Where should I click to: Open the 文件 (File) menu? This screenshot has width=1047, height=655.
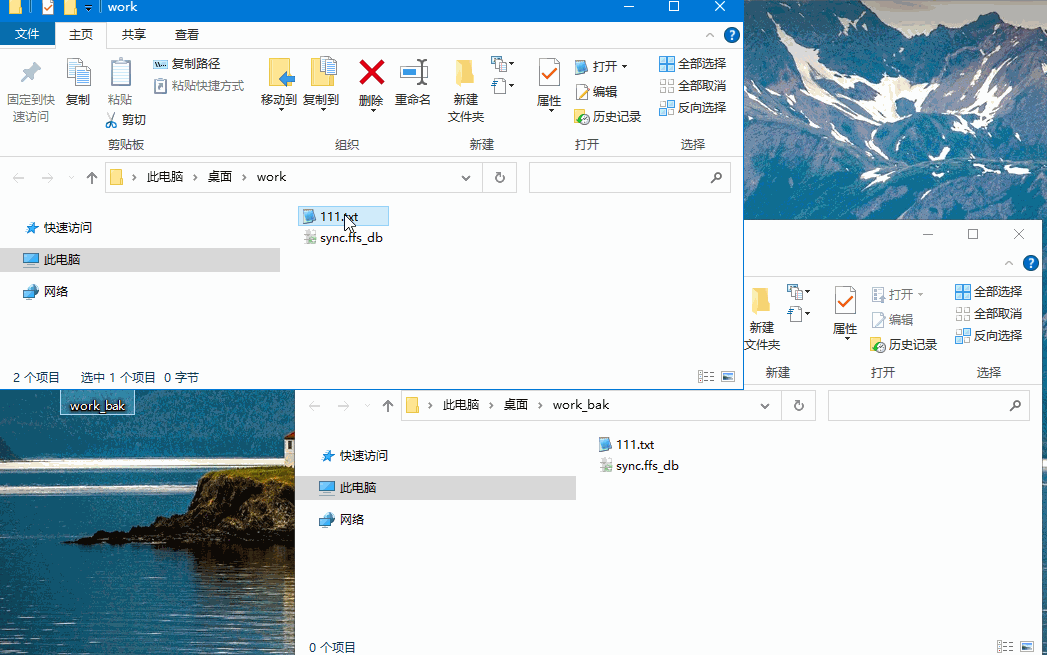[27, 33]
